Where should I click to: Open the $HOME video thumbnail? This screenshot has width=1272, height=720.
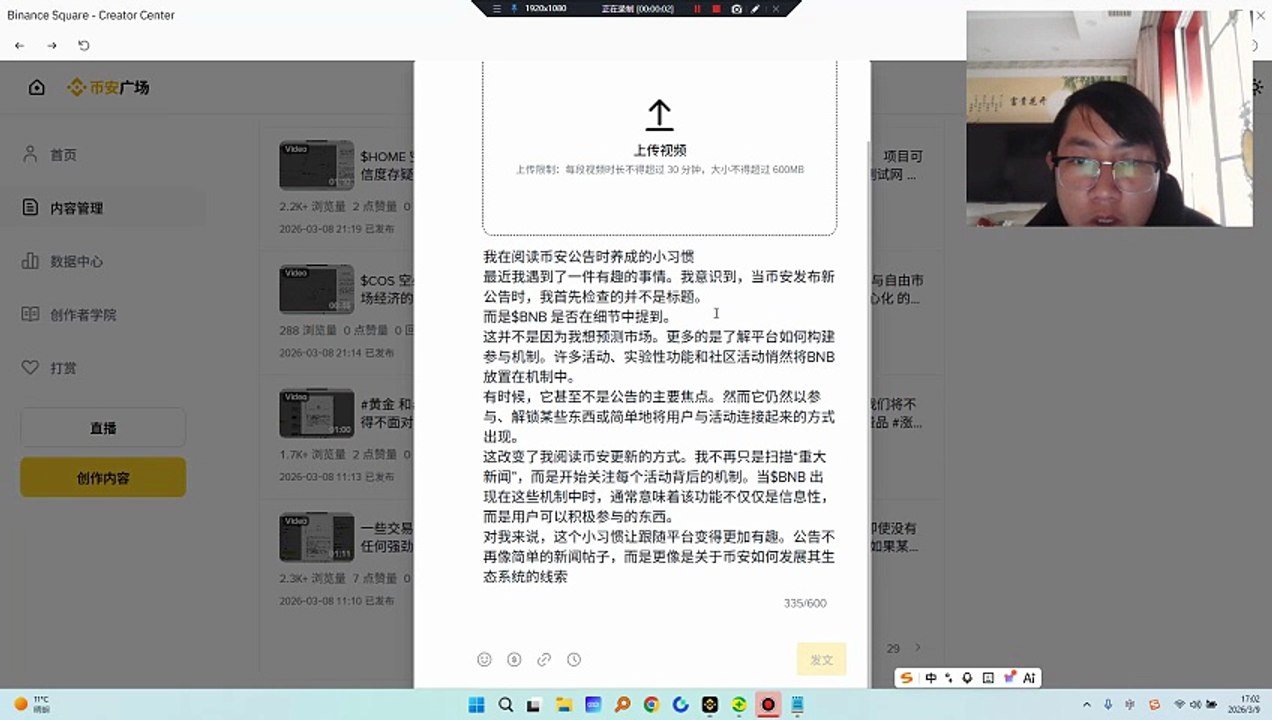tap(316, 165)
